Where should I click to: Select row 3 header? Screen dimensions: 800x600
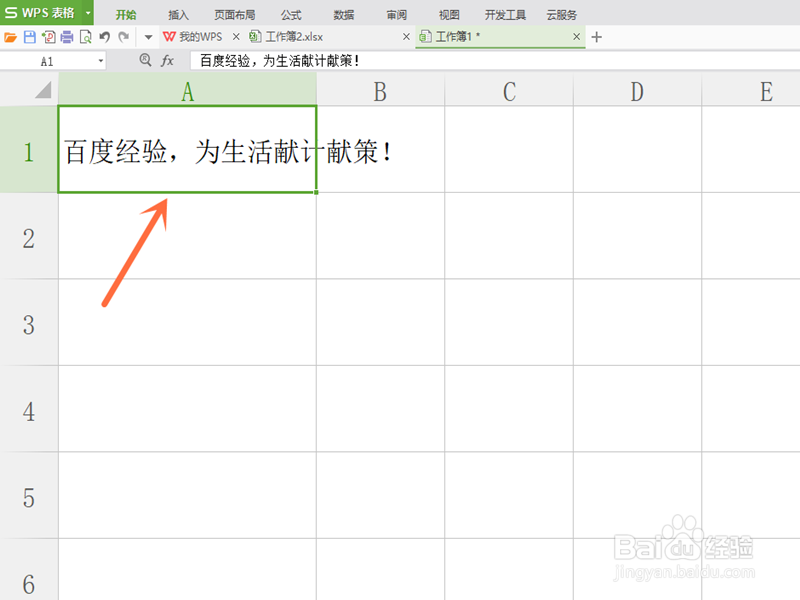click(29, 322)
